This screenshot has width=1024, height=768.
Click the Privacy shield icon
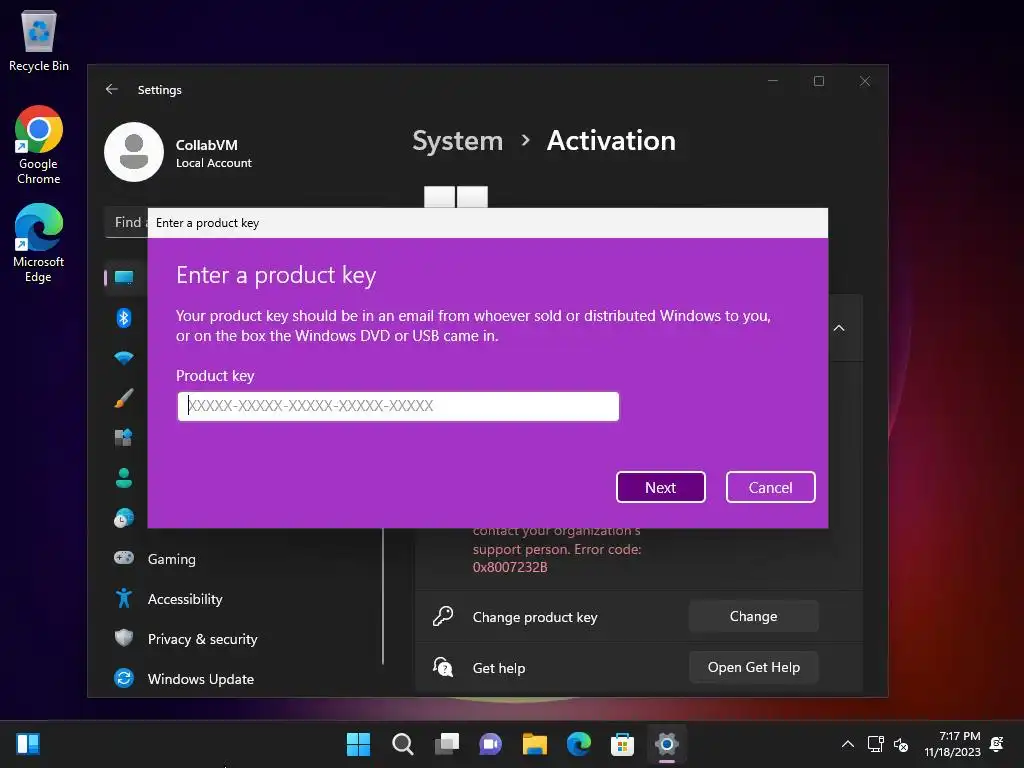coord(124,638)
